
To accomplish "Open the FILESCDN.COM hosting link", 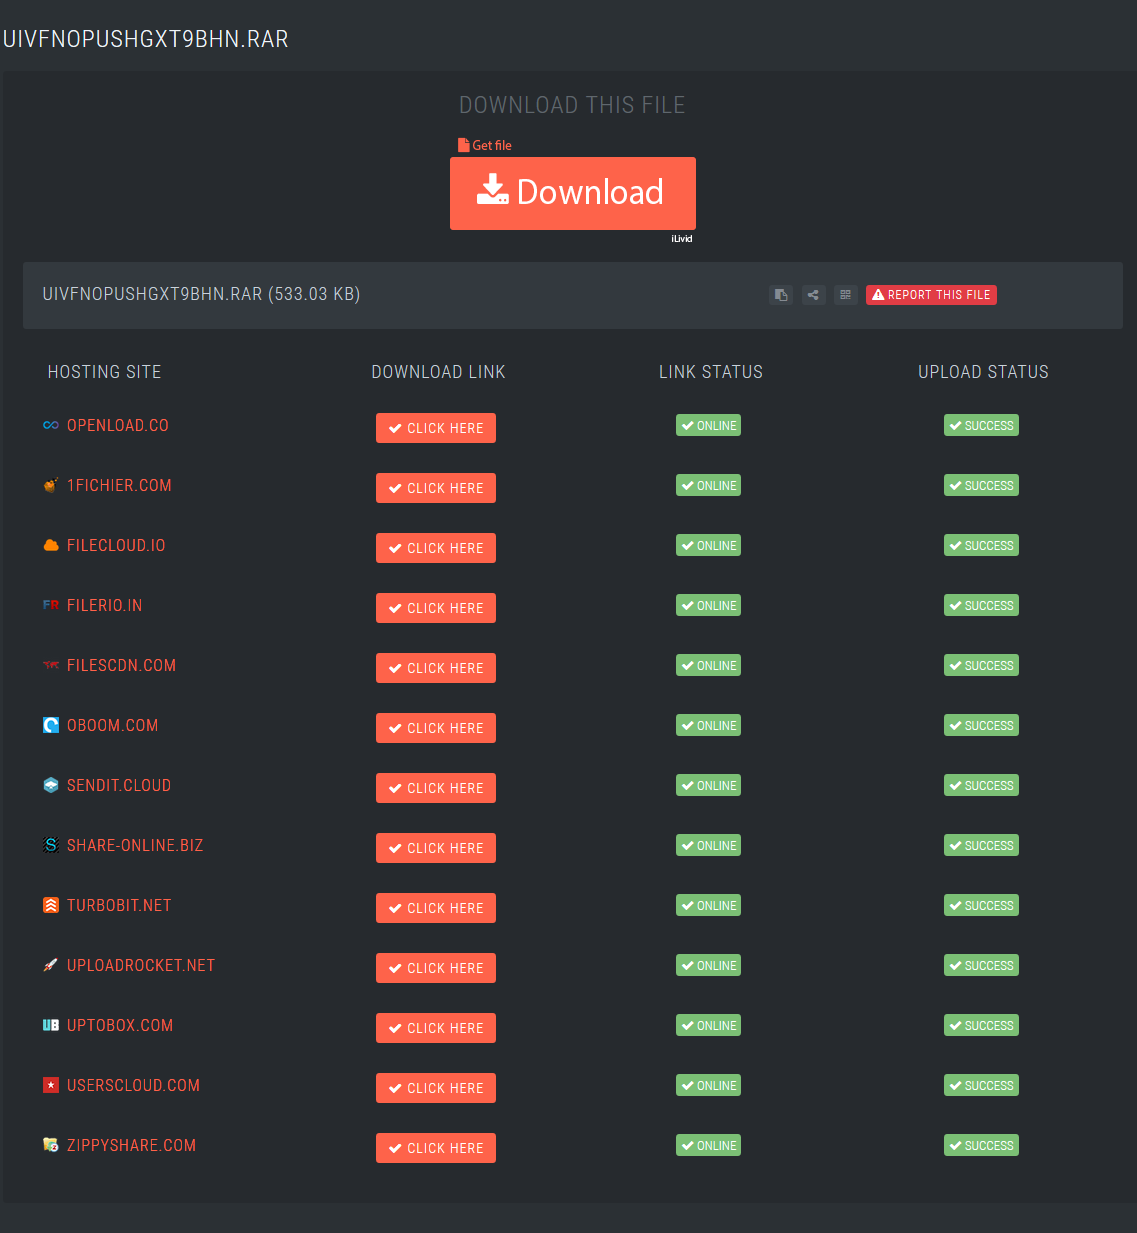I will pyautogui.click(x=121, y=665).
